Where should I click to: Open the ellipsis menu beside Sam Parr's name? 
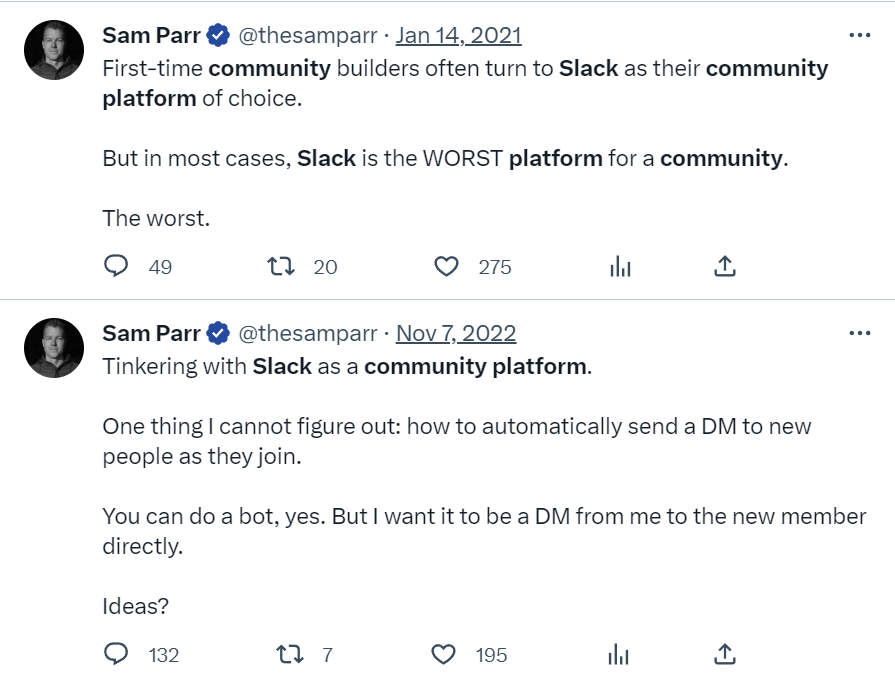pos(858,33)
